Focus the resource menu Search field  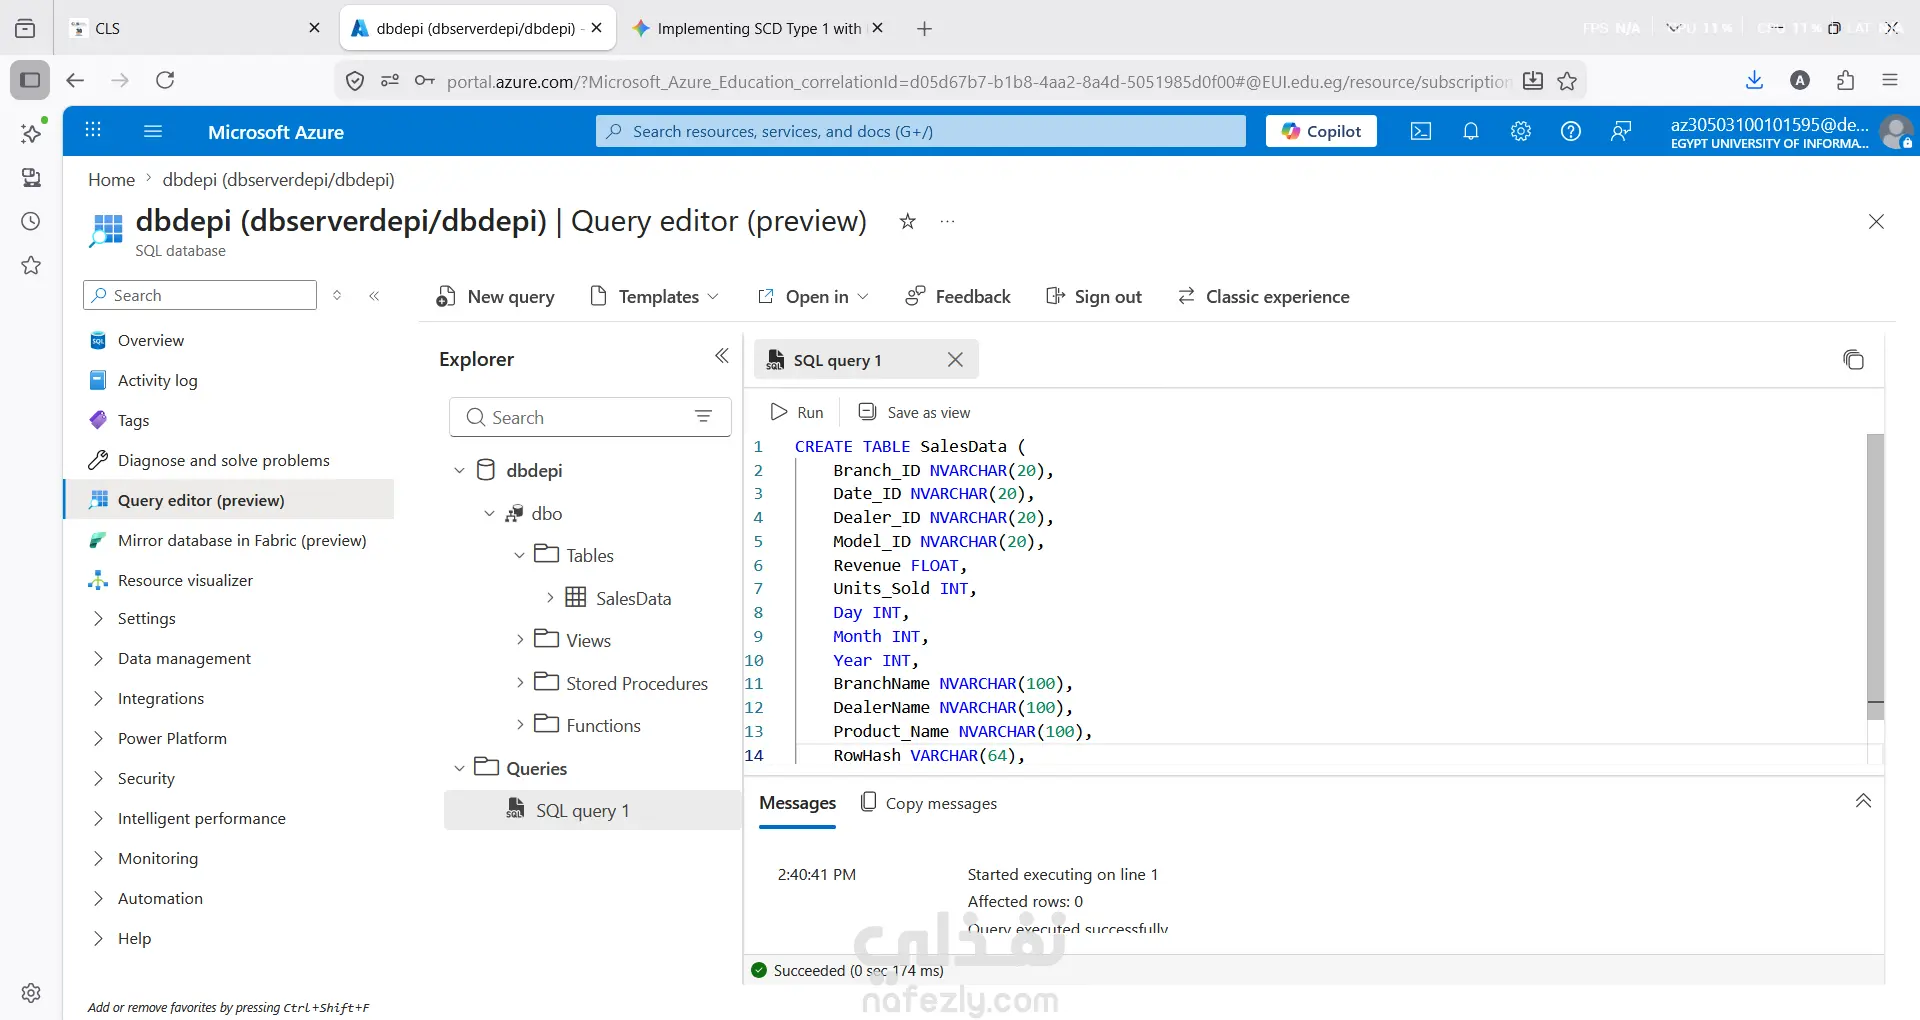pyautogui.click(x=200, y=295)
